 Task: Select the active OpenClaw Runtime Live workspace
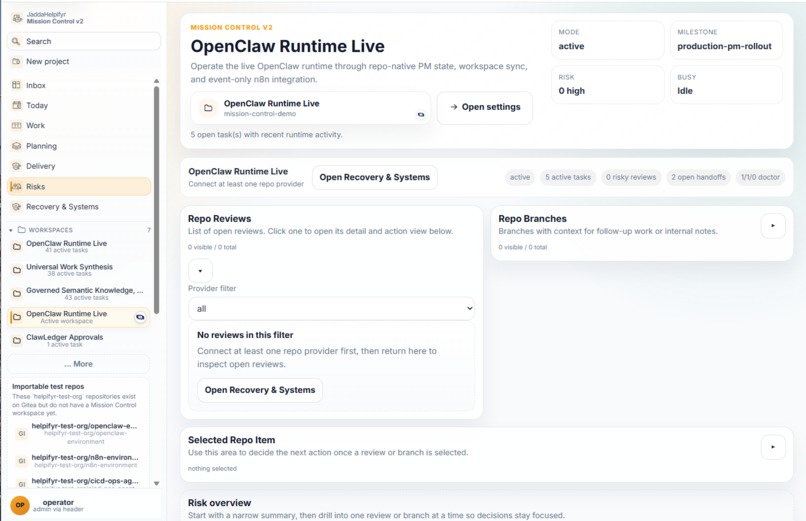pos(79,317)
